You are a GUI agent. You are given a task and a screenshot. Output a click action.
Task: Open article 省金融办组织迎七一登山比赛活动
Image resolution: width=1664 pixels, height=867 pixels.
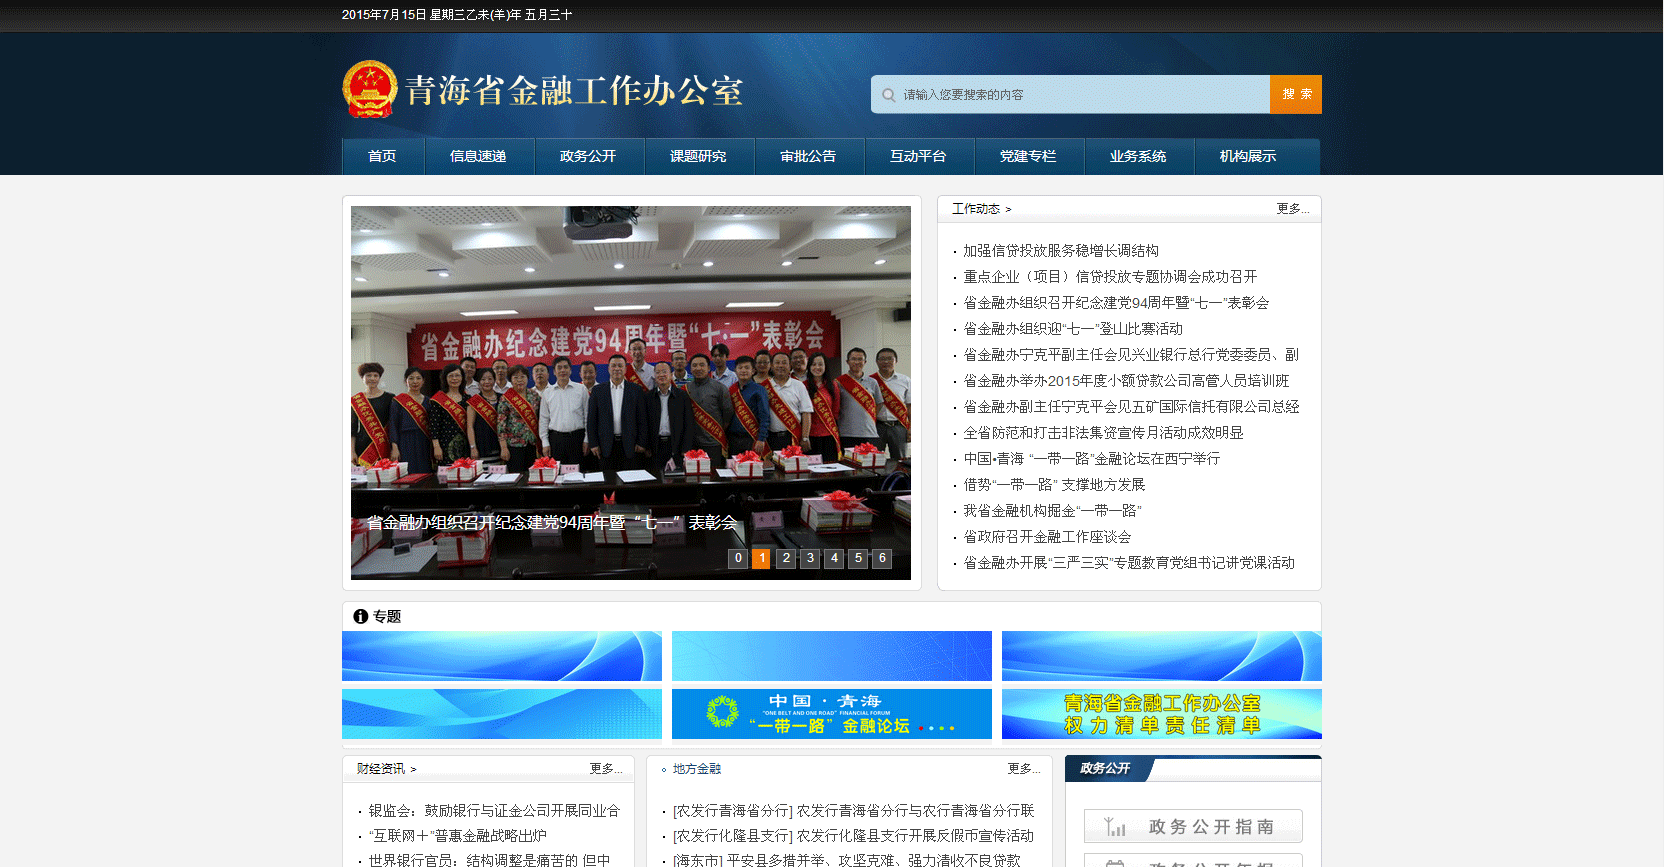pyautogui.click(x=1073, y=329)
